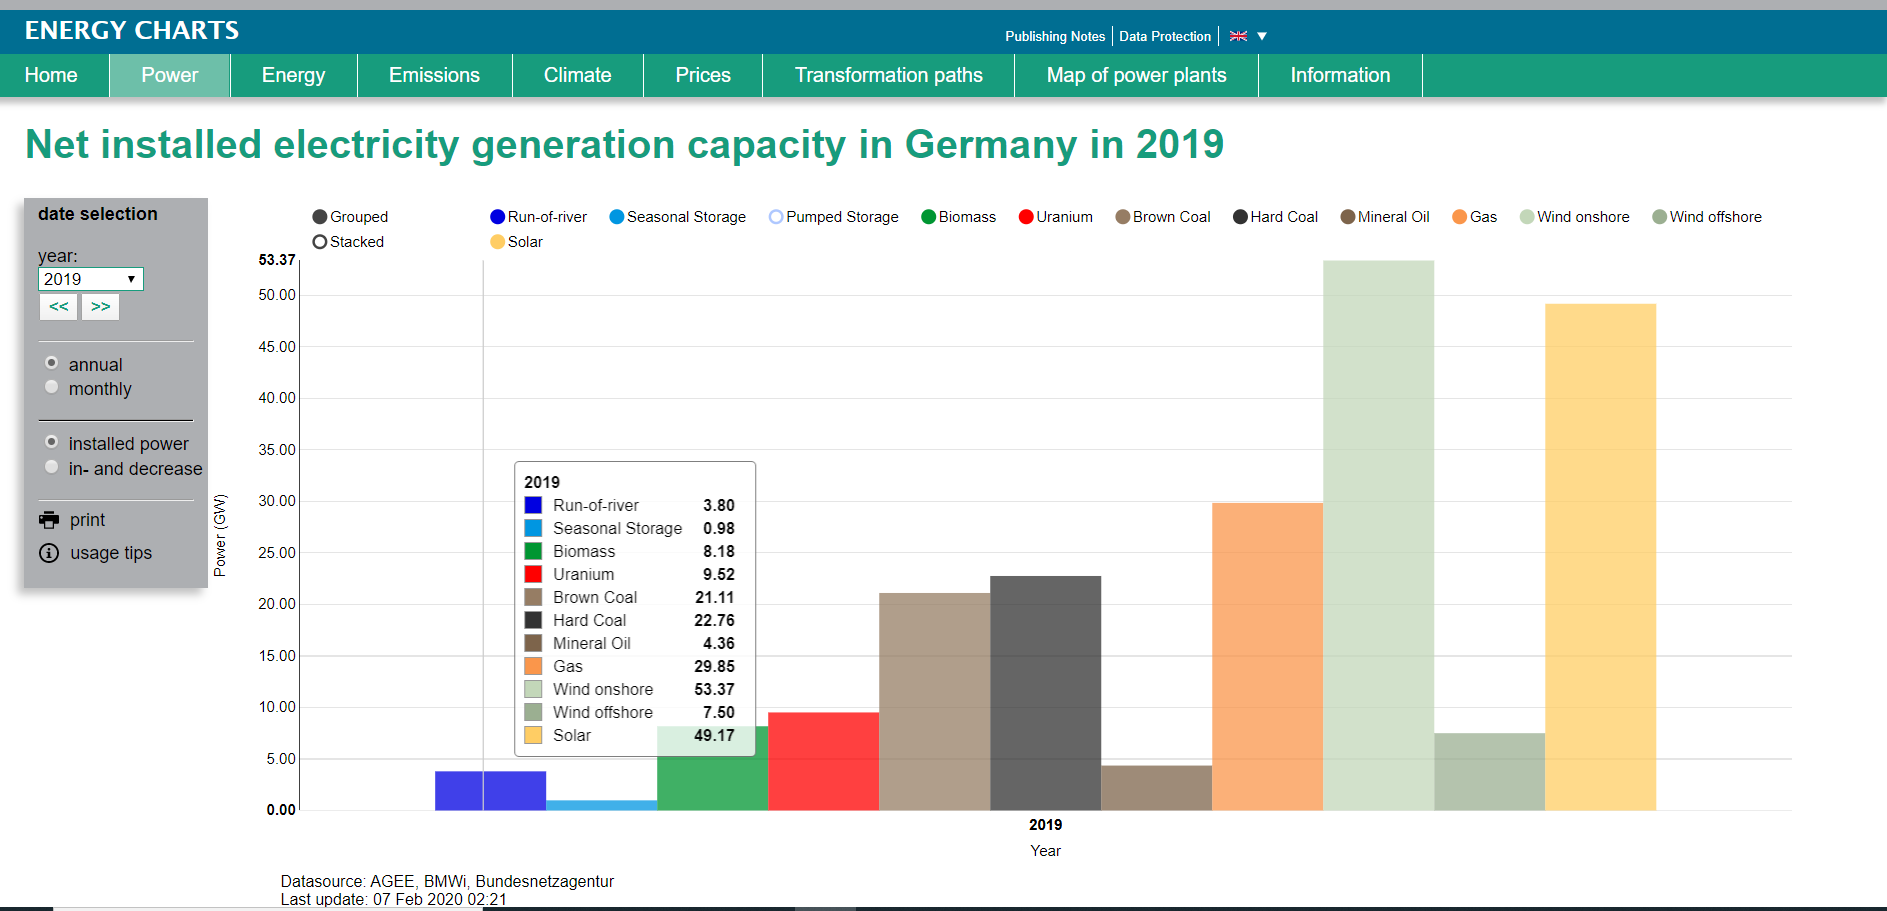Click the printer icon
1887x911 pixels.
pyautogui.click(x=49, y=520)
